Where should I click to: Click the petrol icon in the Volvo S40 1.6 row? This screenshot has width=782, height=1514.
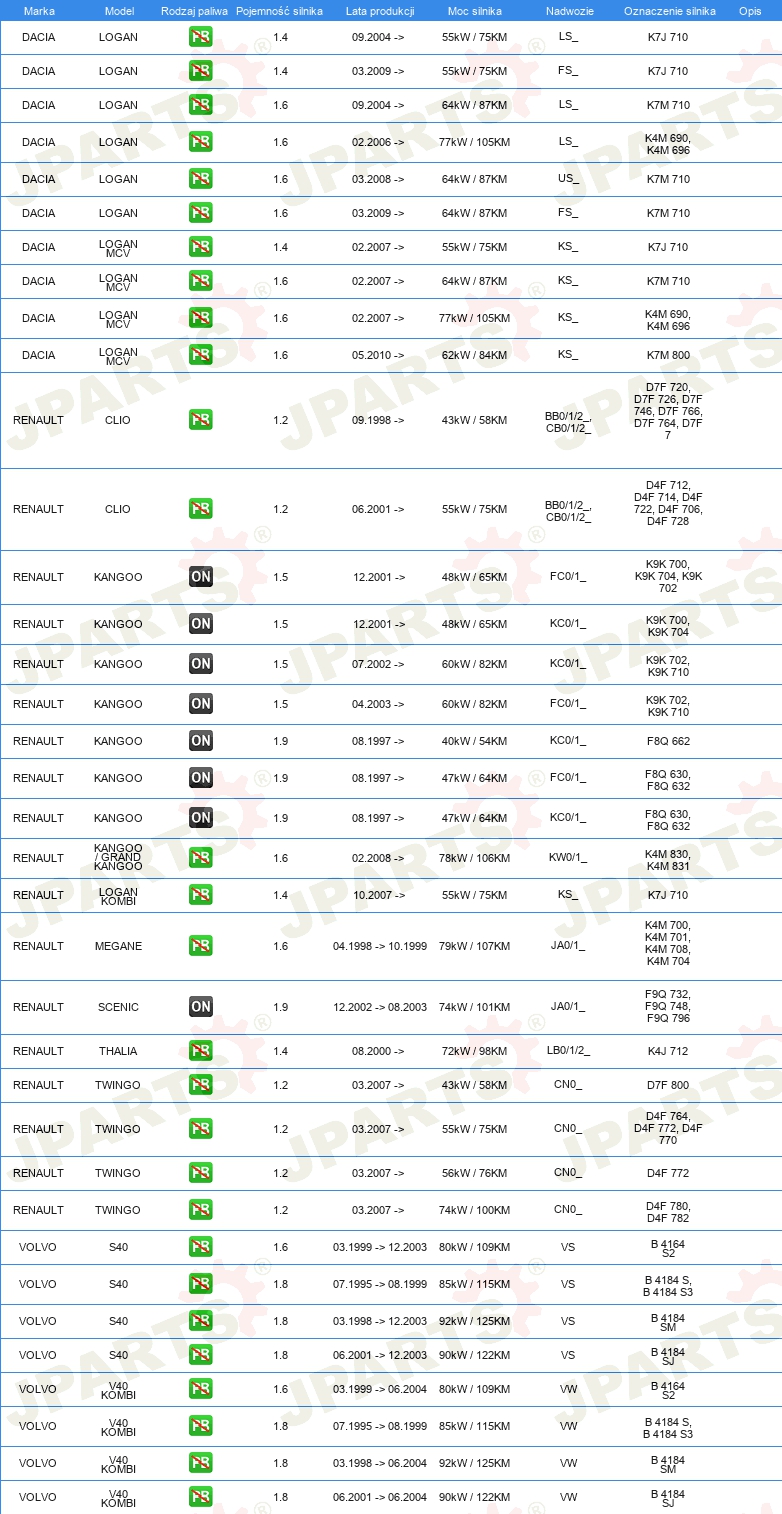pyautogui.click(x=201, y=1247)
